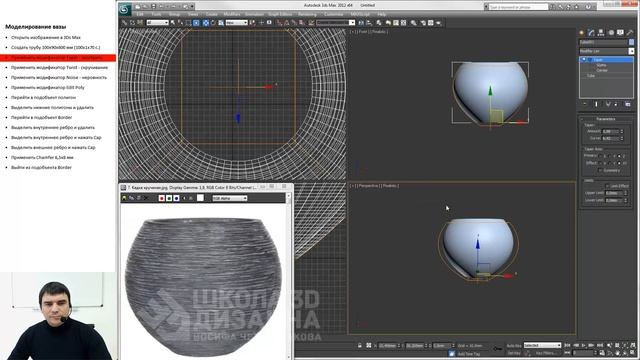Remove modifier from the stack
640x360 pixels.
(x=616, y=104)
